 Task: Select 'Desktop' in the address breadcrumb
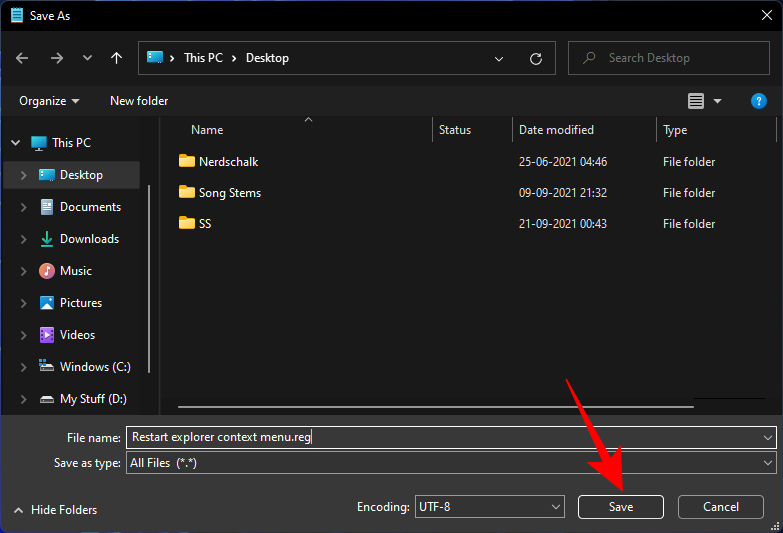coord(267,58)
